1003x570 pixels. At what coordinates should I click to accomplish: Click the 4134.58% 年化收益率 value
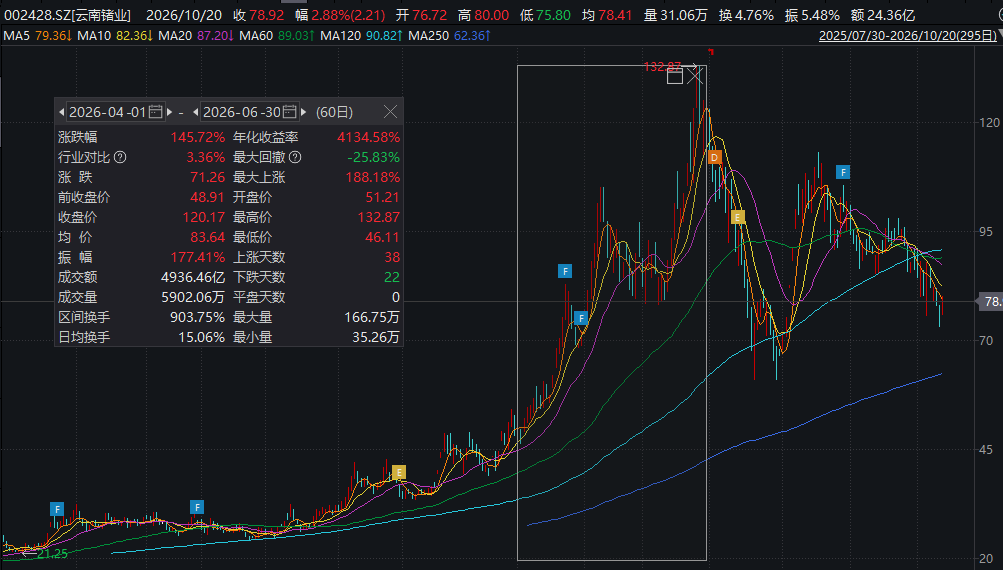click(x=368, y=137)
